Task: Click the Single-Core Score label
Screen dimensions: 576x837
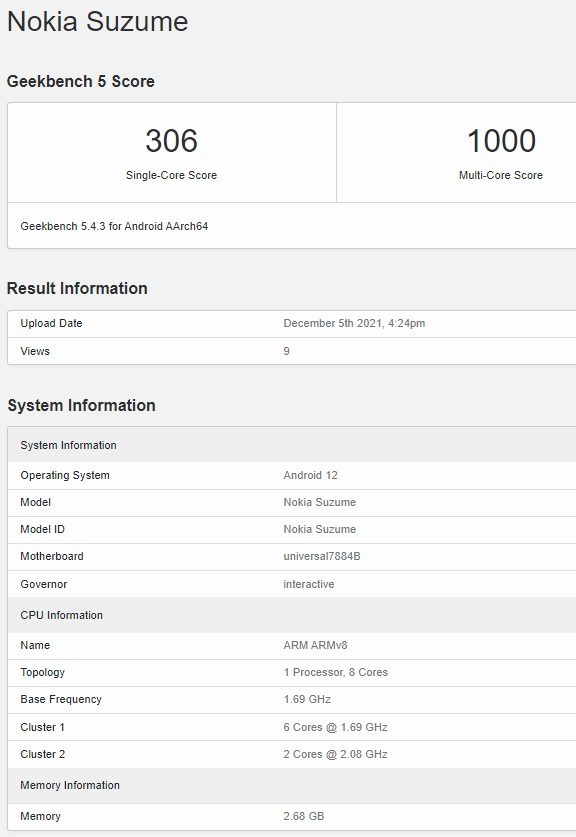Action: [171, 175]
